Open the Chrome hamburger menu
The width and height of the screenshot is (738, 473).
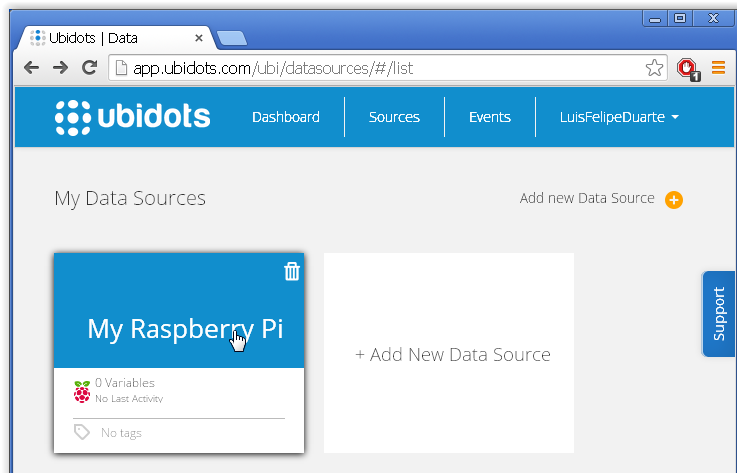tap(718, 68)
